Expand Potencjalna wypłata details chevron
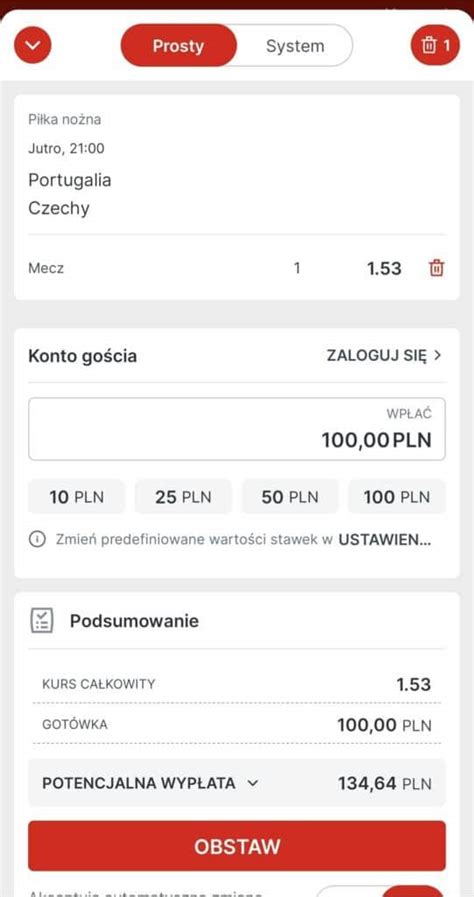Viewport: 474px width, 897px height. click(x=253, y=783)
